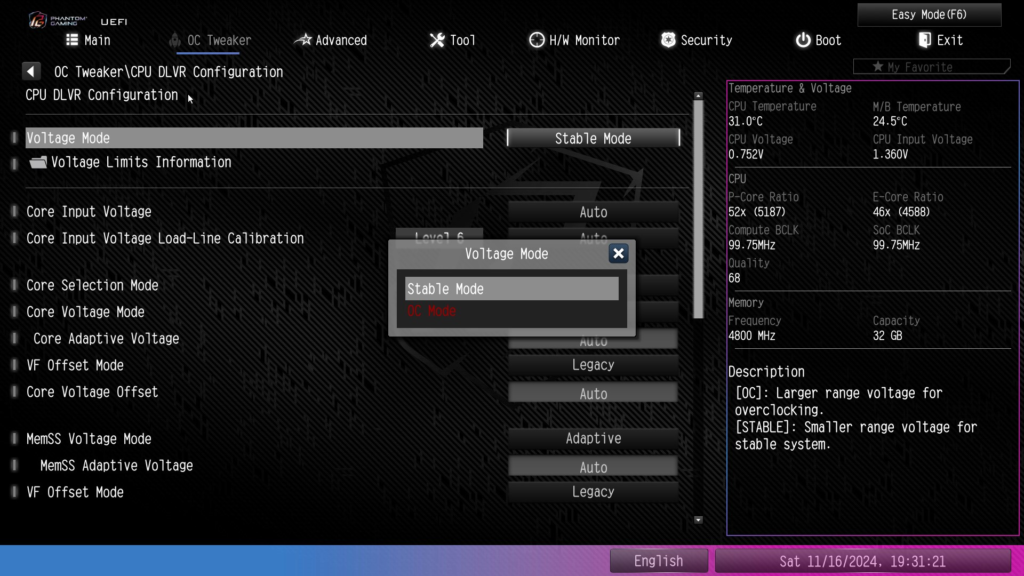
Task: Select Stable Mode in popup list
Action: pos(511,289)
